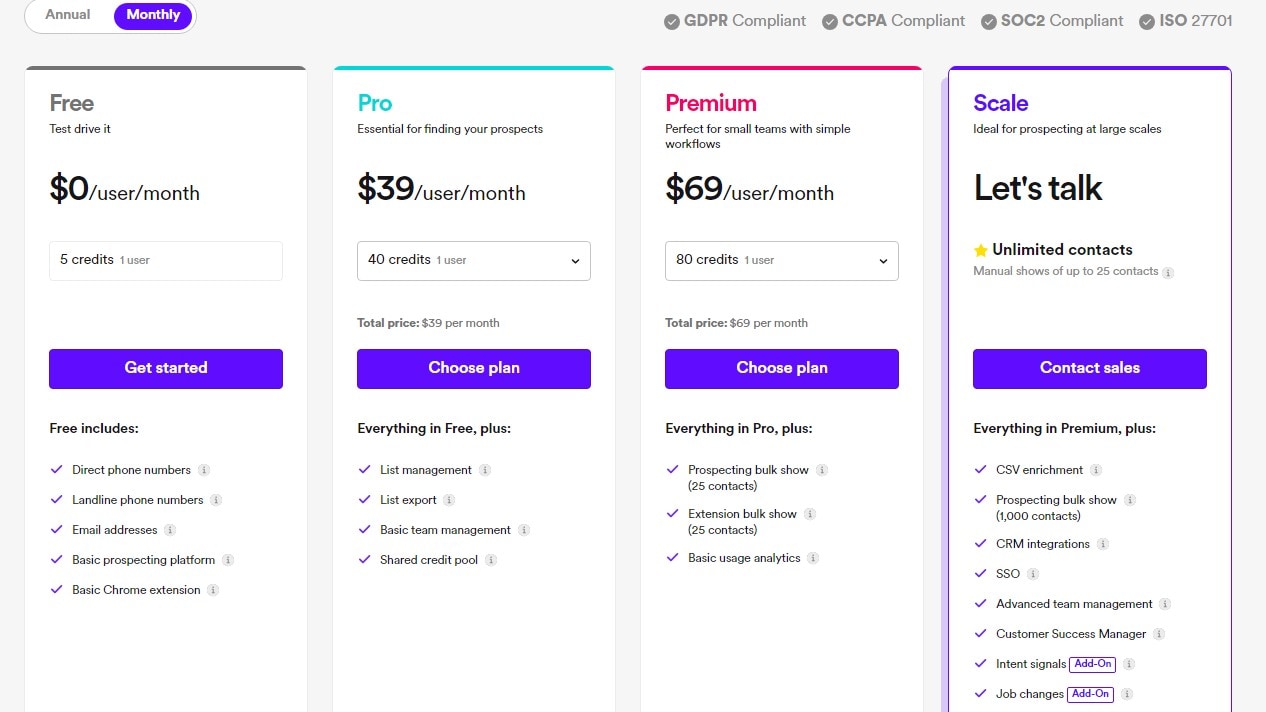Open info icon beside Basic usage analytics
The image size is (1266, 712).
coord(812,558)
